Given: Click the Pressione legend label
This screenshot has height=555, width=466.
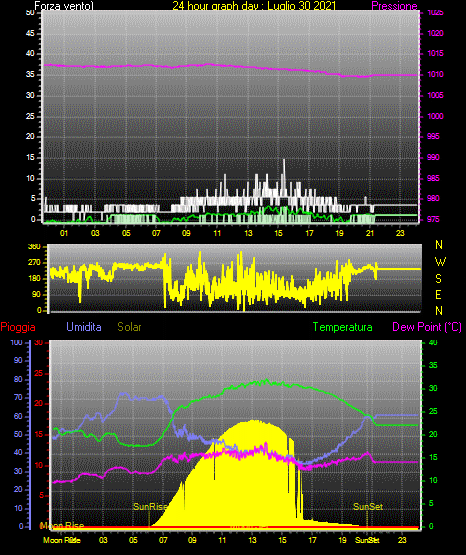Looking at the screenshot, I should pos(394,6).
